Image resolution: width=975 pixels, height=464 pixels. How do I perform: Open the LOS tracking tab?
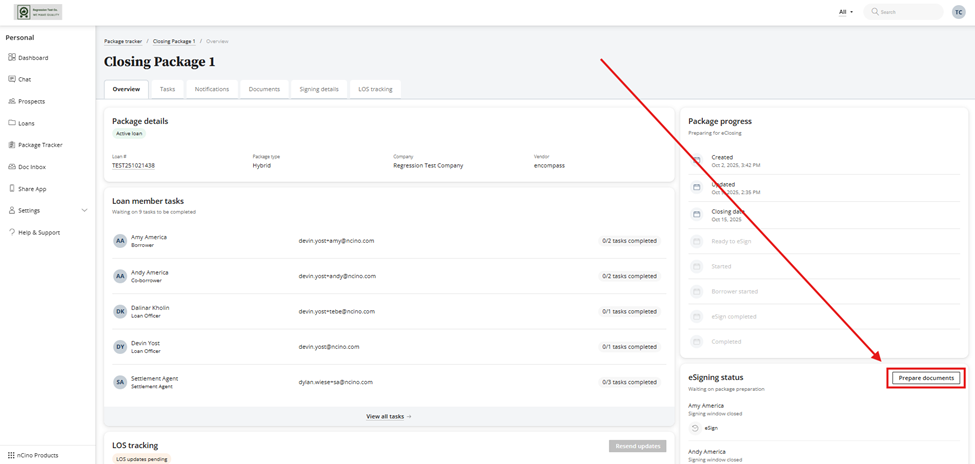375,89
